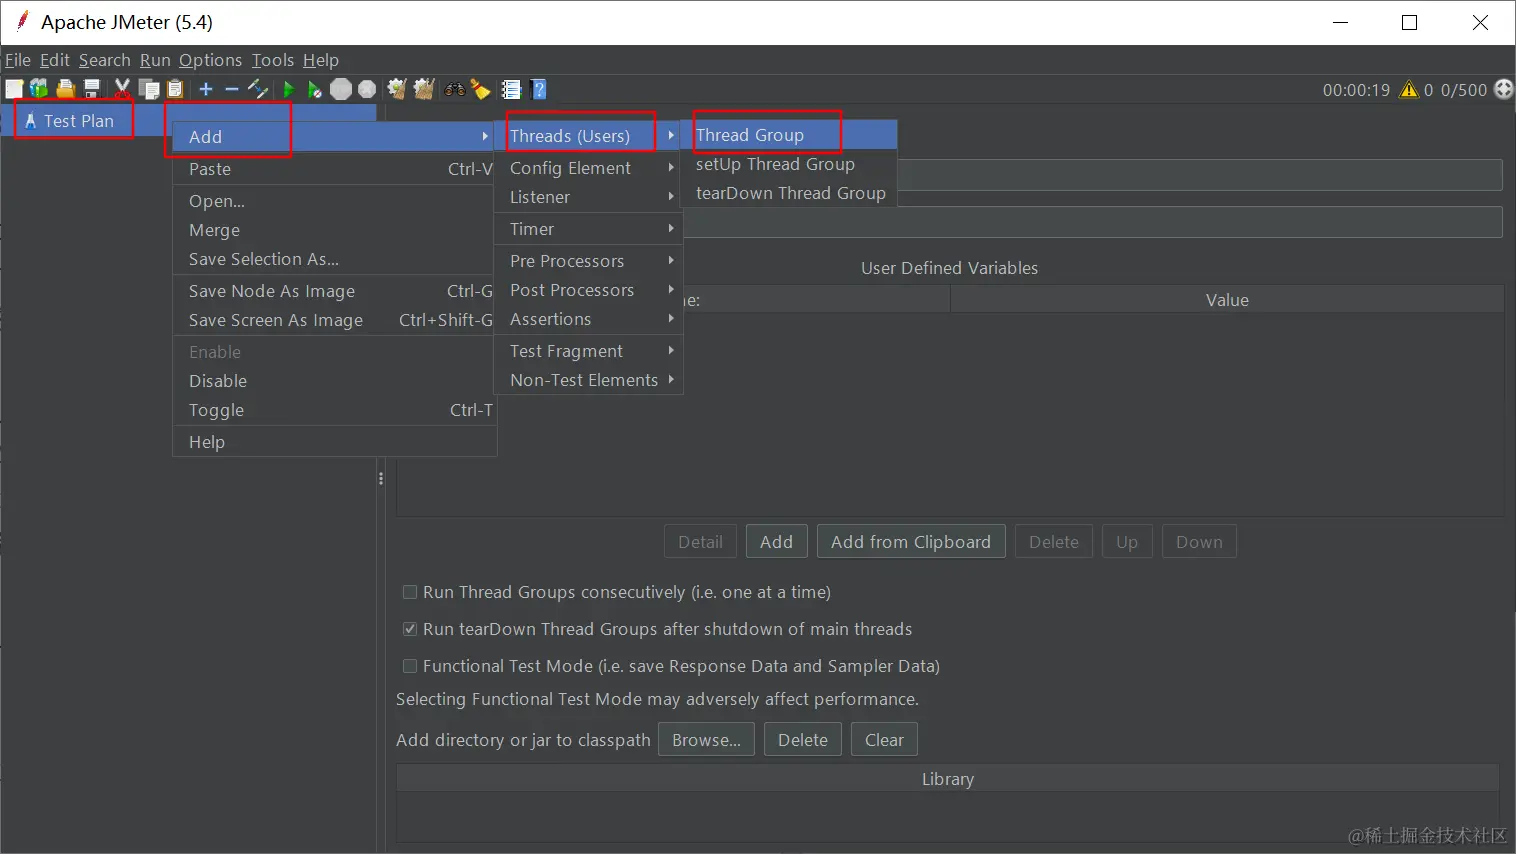Image resolution: width=1516 pixels, height=854 pixels.
Task: Uncheck Run tearDown Thread Groups after shutdown
Action: click(x=410, y=629)
